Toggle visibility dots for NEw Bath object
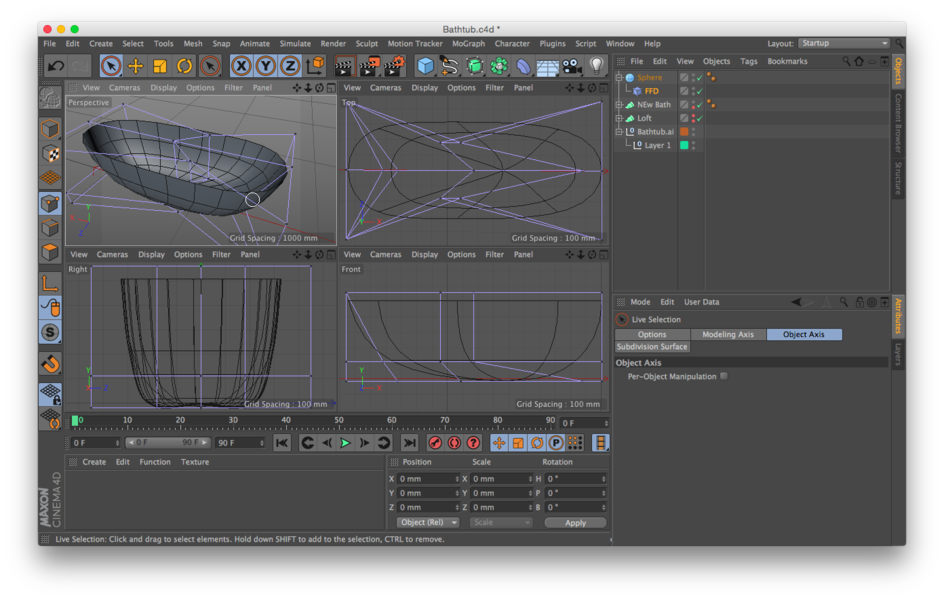944x600 pixels. click(x=693, y=105)
